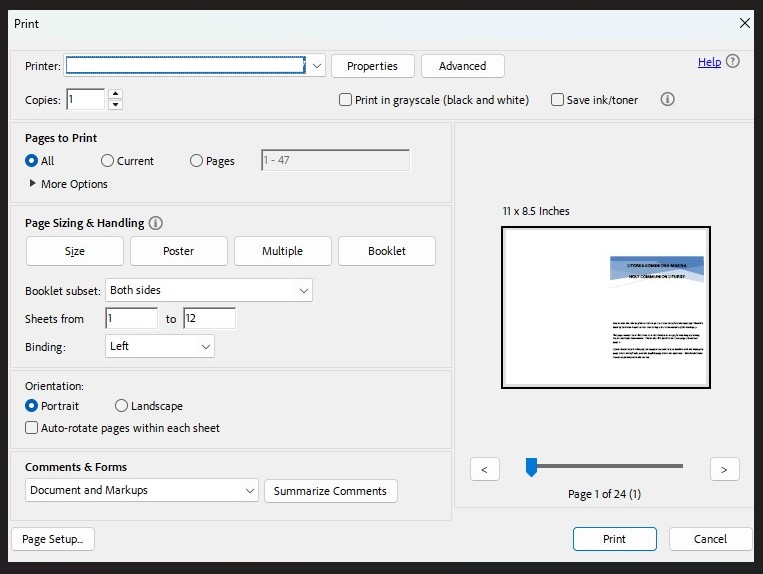Increase copies with the up arrow

coord(115,94)
